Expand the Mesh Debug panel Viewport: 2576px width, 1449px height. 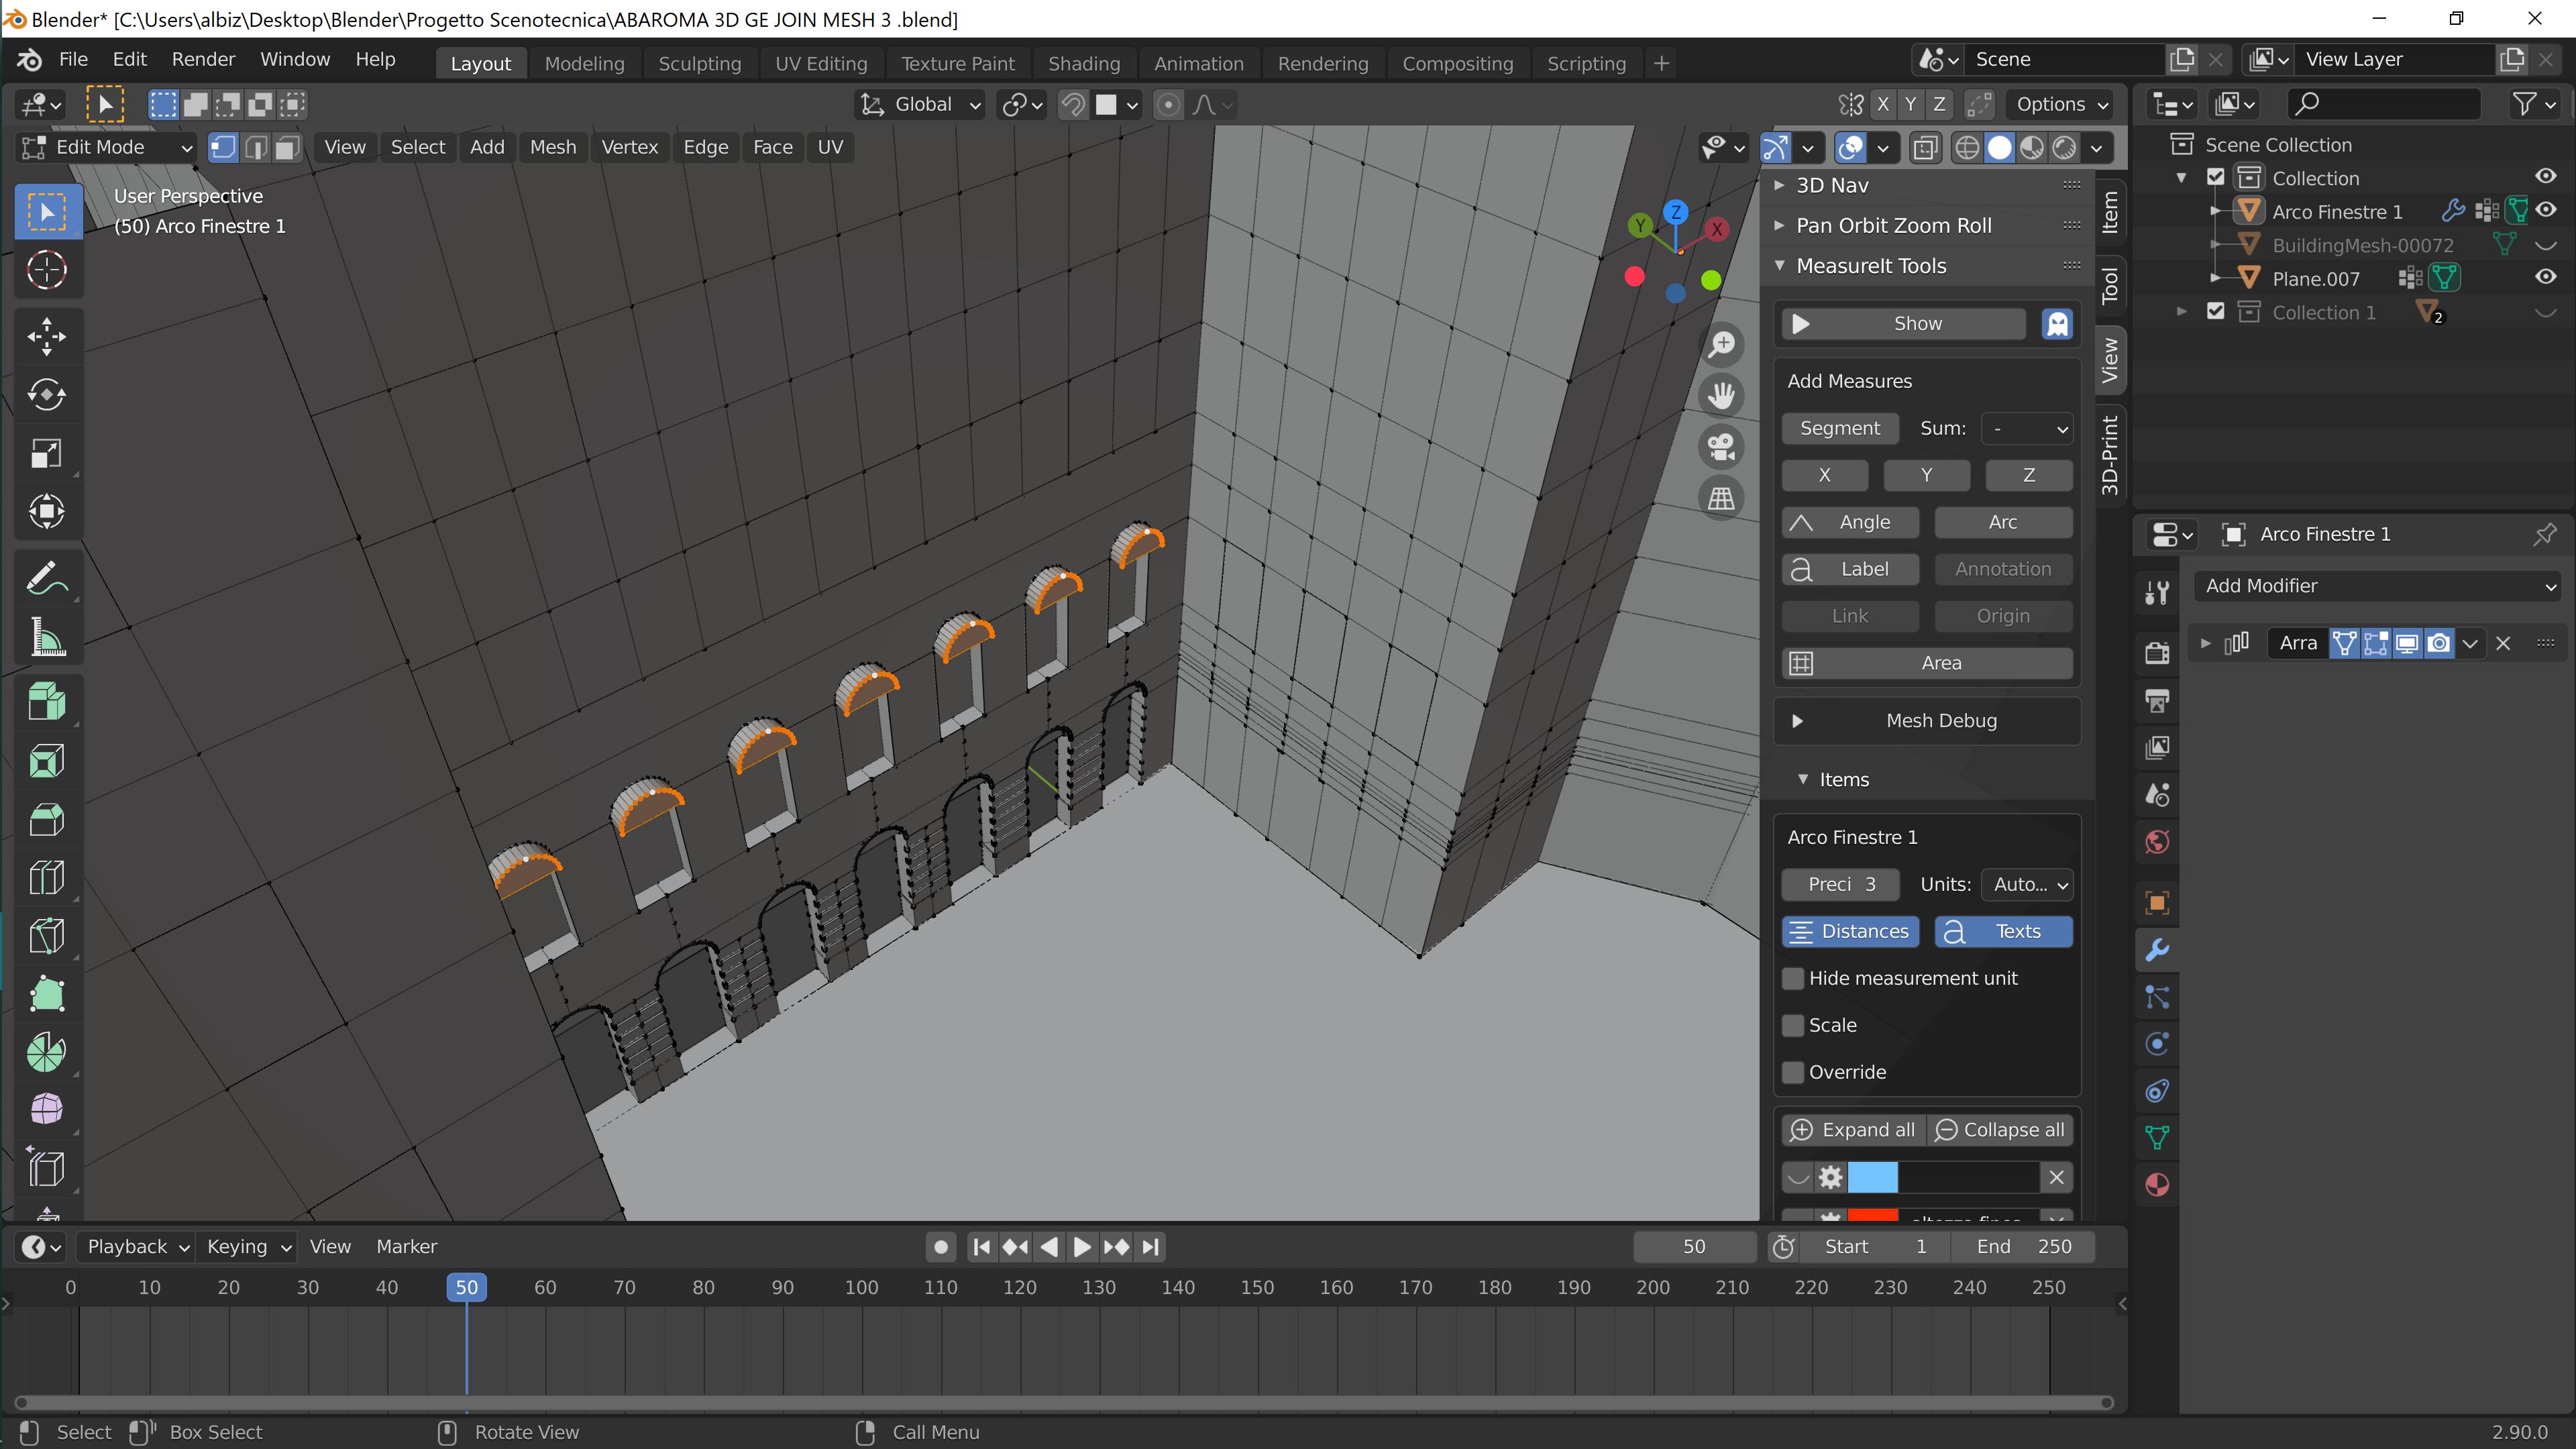(1926, 721)
